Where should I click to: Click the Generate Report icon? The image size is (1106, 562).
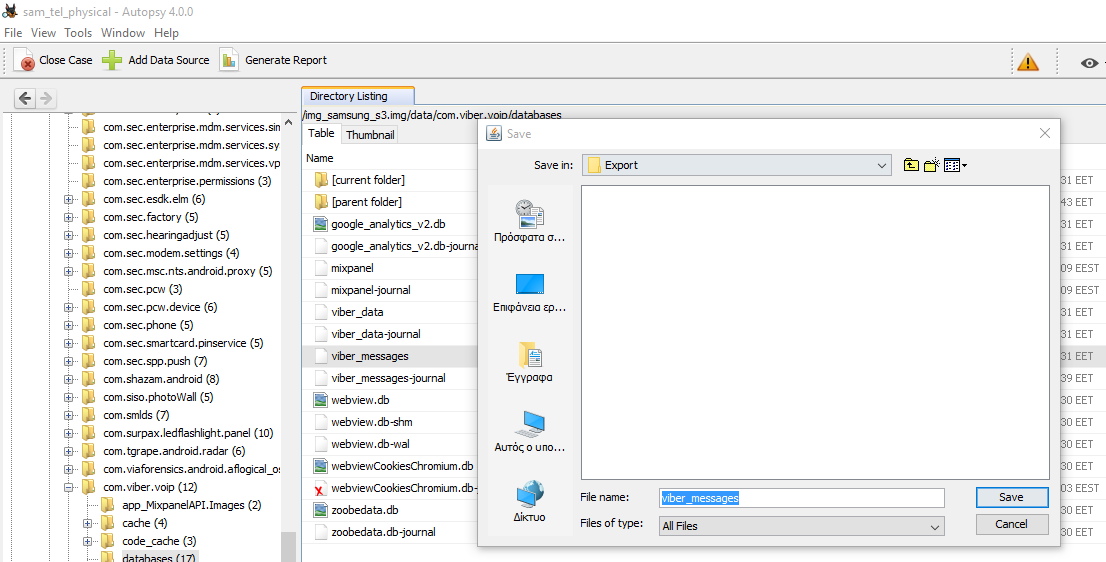229,60
